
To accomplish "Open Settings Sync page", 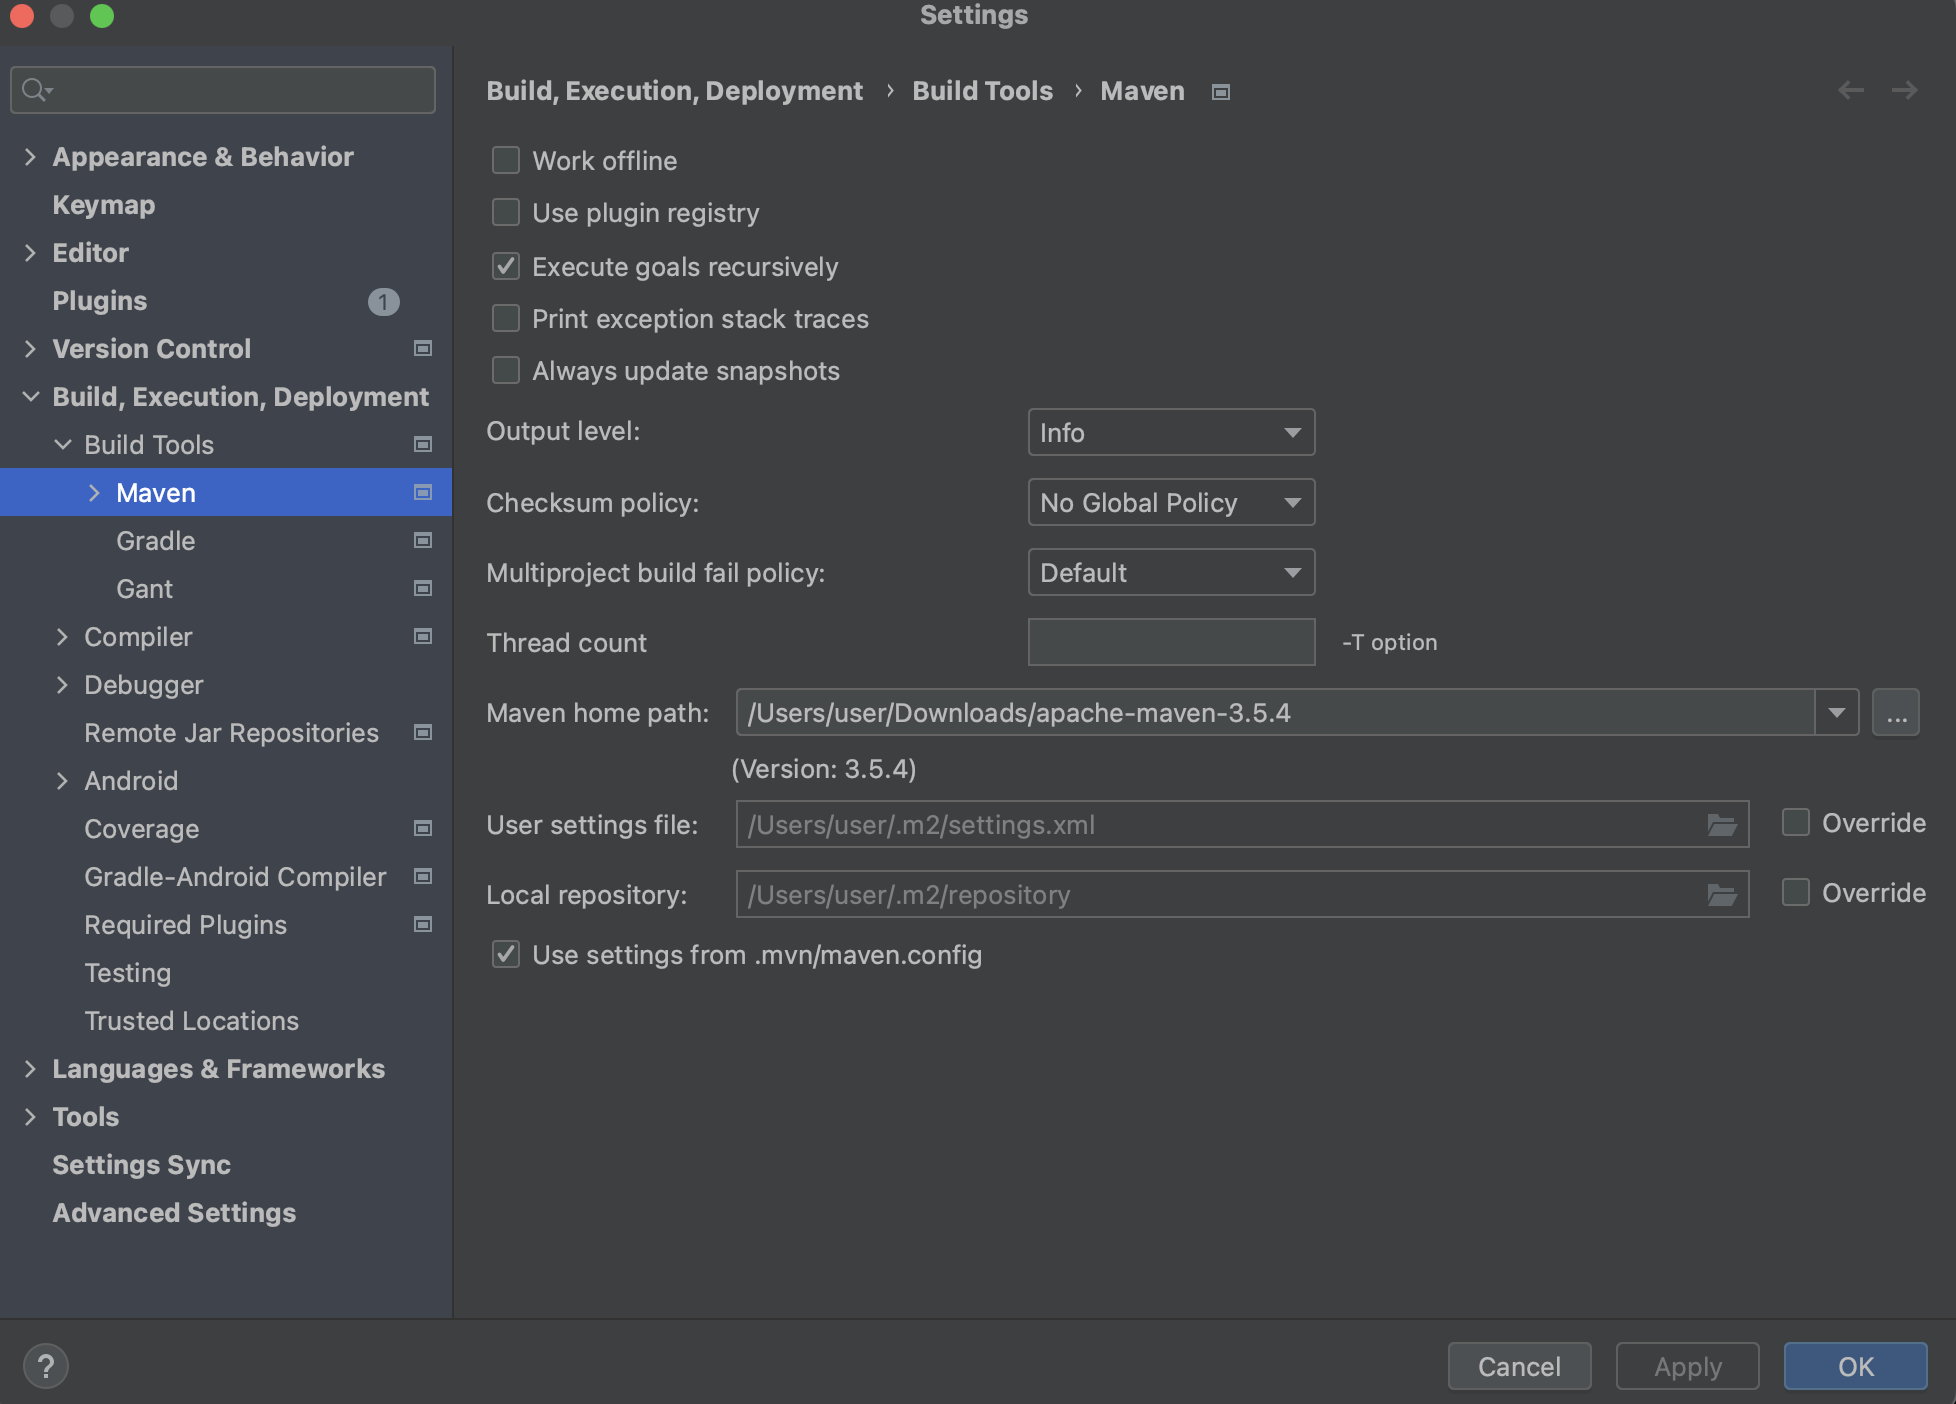I will tap(142, 1165).
